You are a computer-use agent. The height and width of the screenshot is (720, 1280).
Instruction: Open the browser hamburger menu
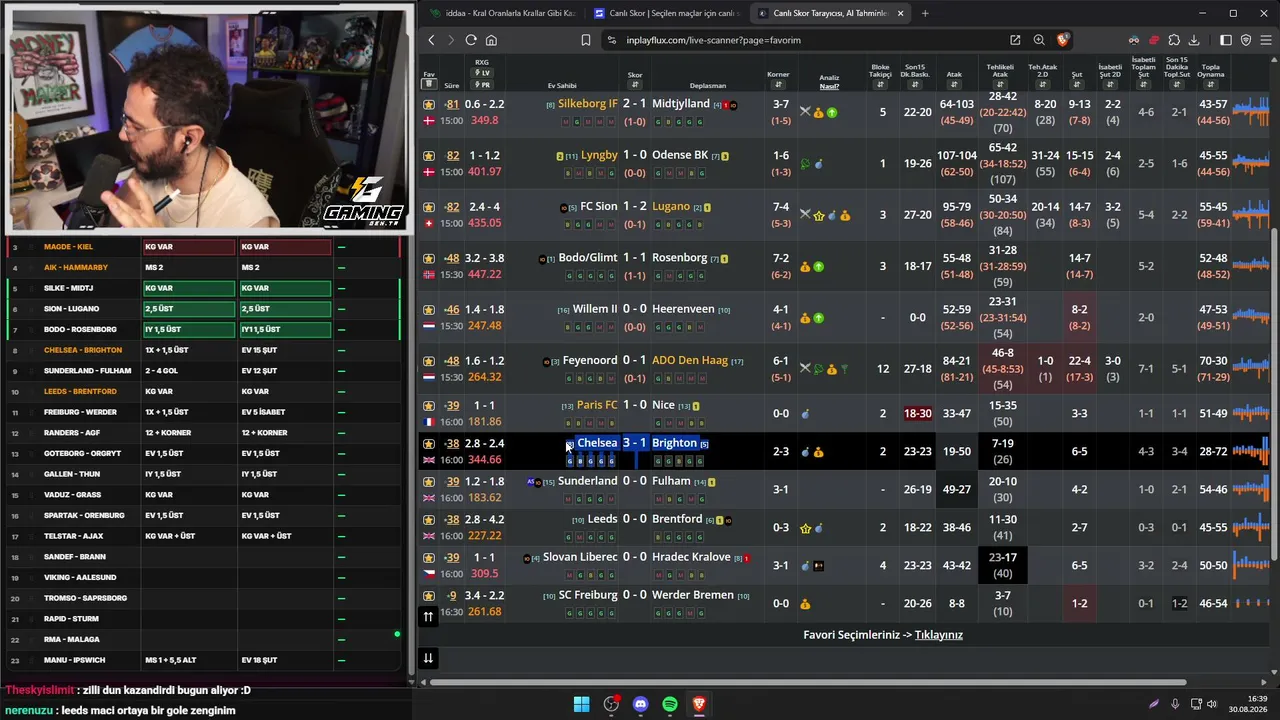click(1266, 40)
